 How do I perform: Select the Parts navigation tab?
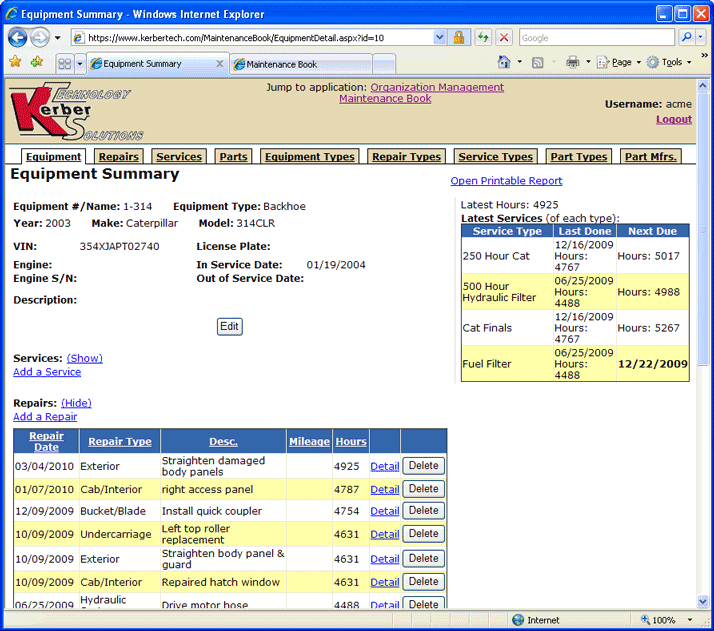coord(233,157)
